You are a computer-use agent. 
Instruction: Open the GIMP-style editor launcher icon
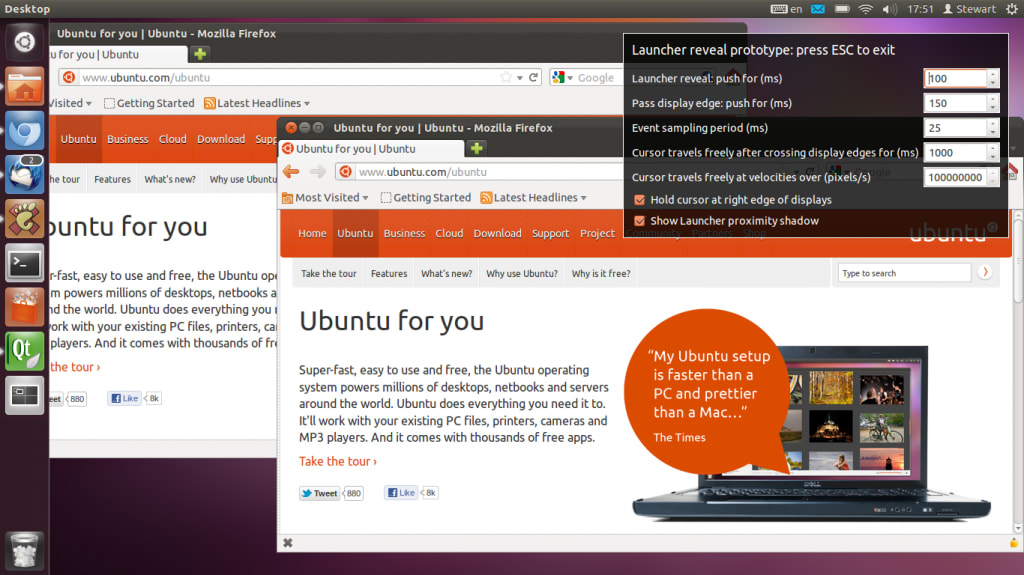tap(24, 219)
